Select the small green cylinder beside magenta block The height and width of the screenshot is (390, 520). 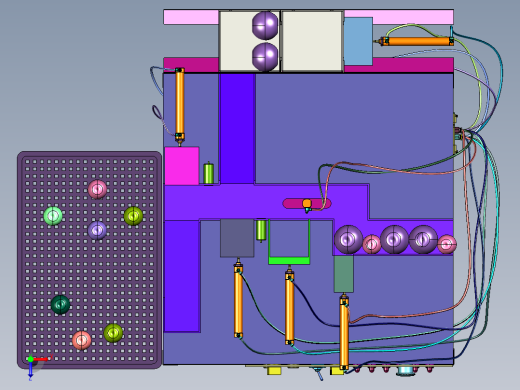pos(208,173)
